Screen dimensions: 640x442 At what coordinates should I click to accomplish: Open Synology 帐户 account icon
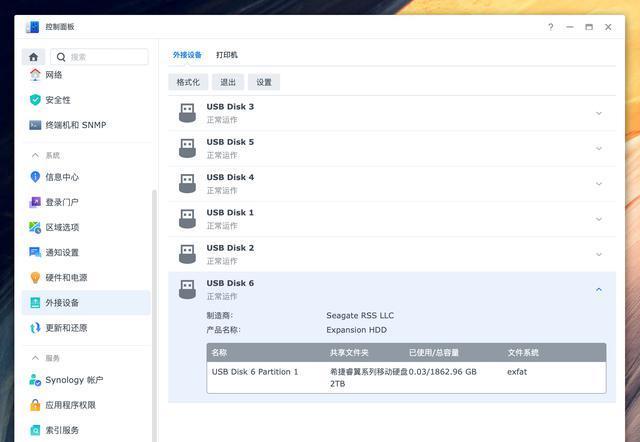pos(35,380)
